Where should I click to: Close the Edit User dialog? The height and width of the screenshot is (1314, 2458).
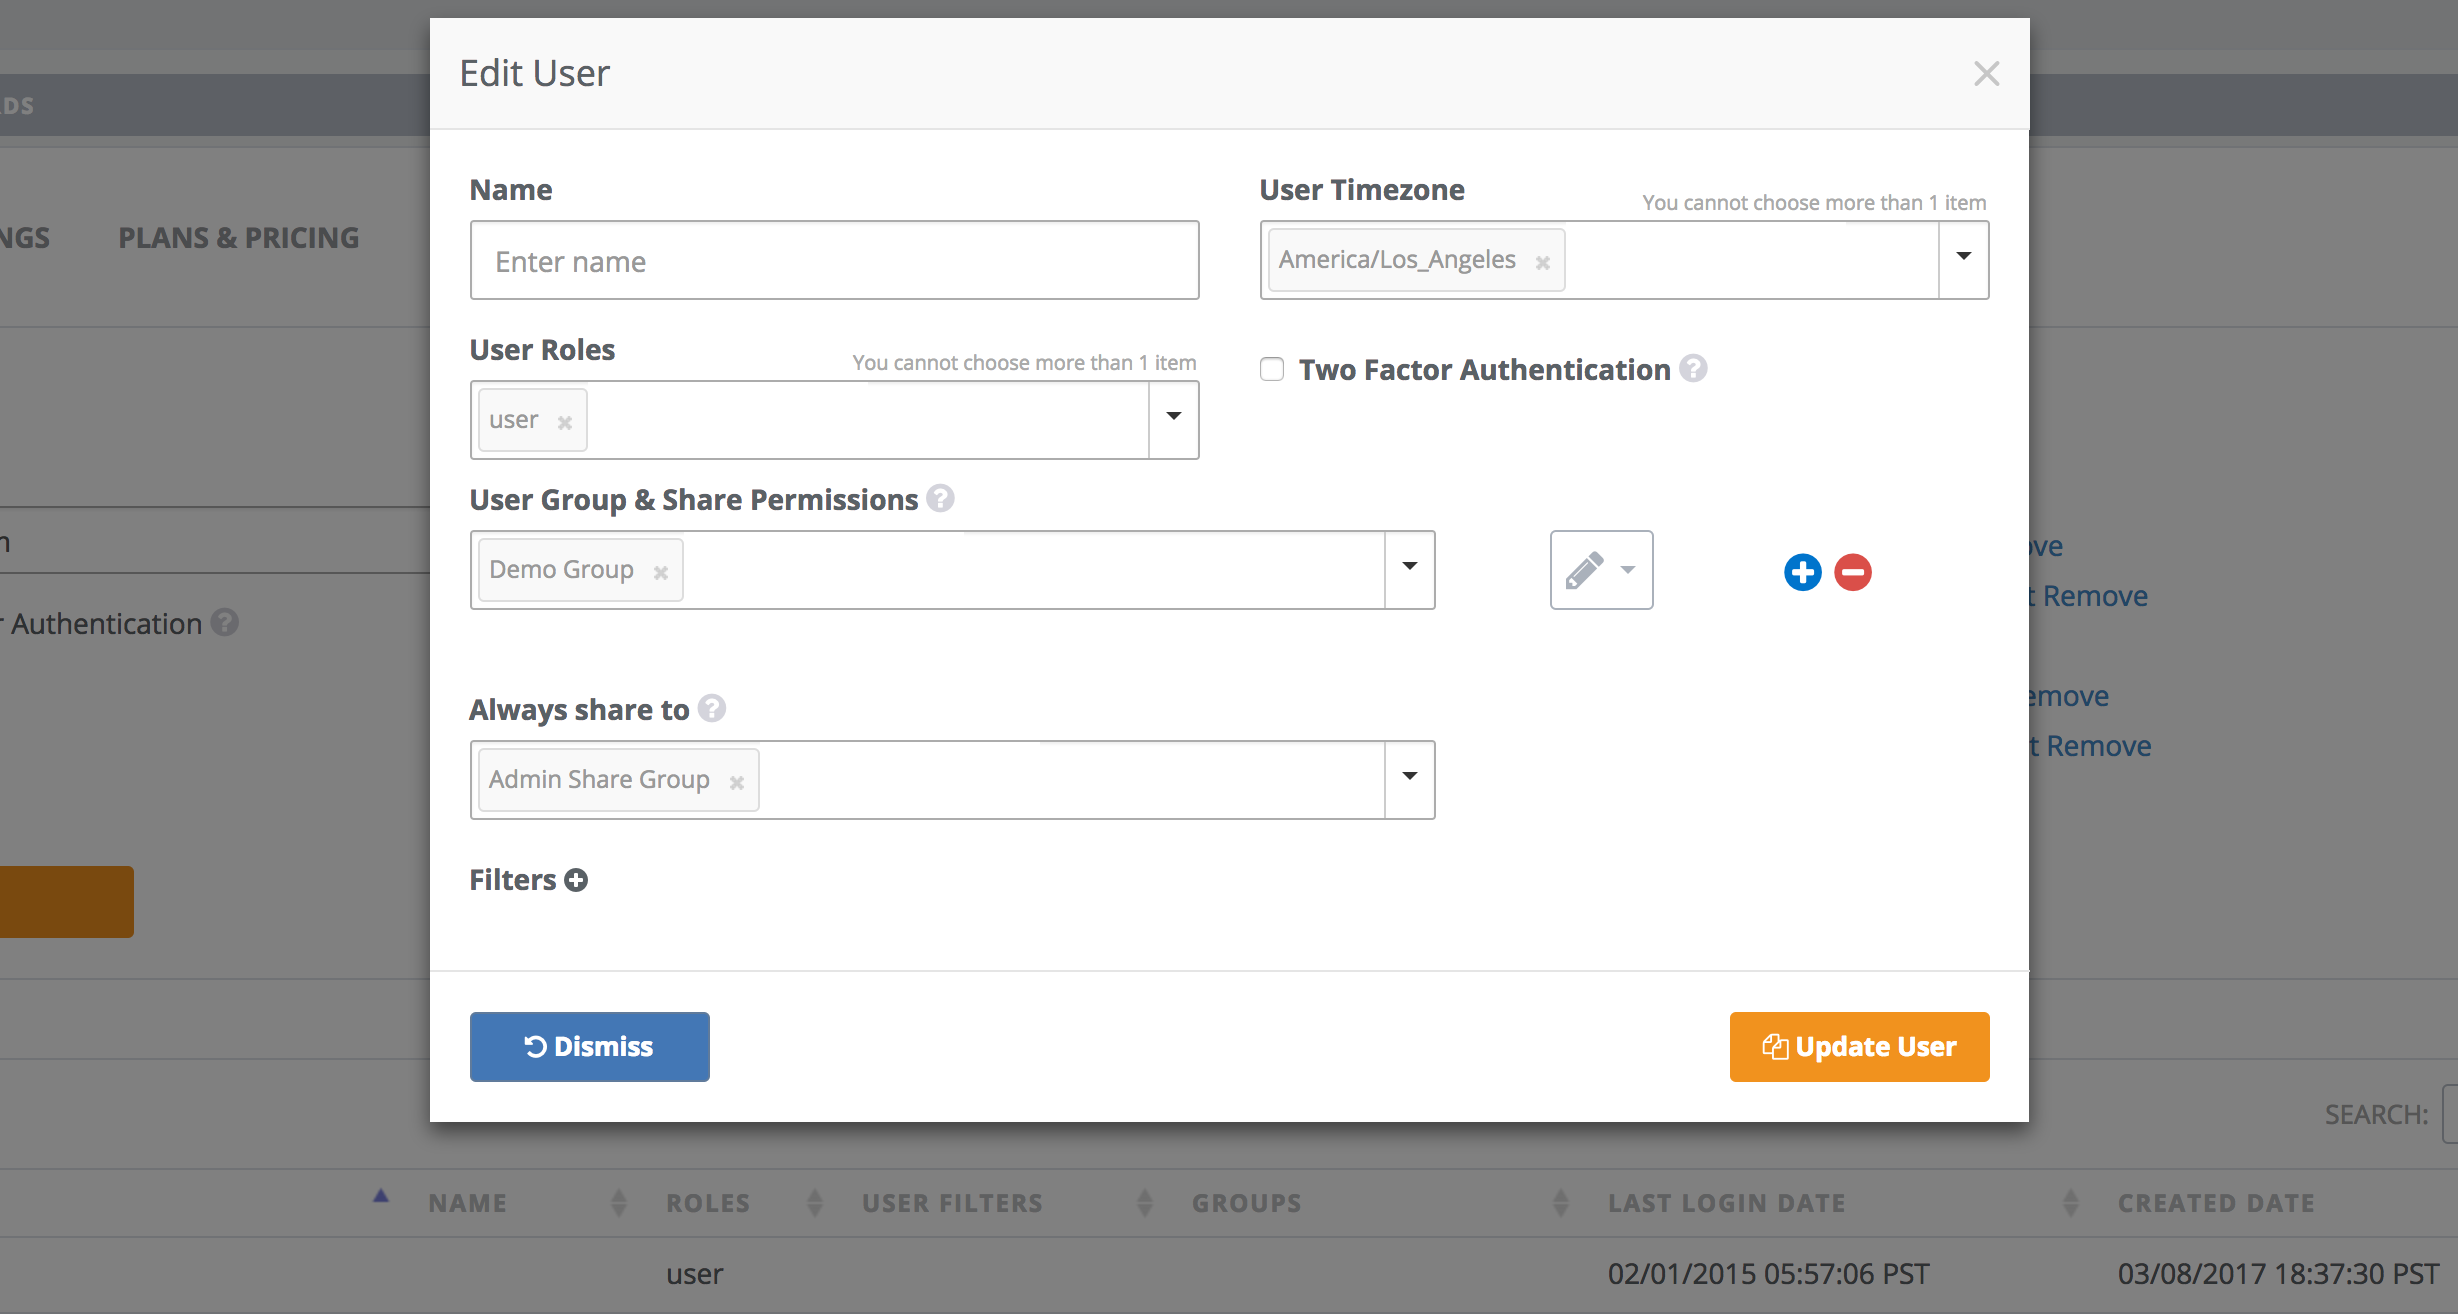[x=1986, y=73]
